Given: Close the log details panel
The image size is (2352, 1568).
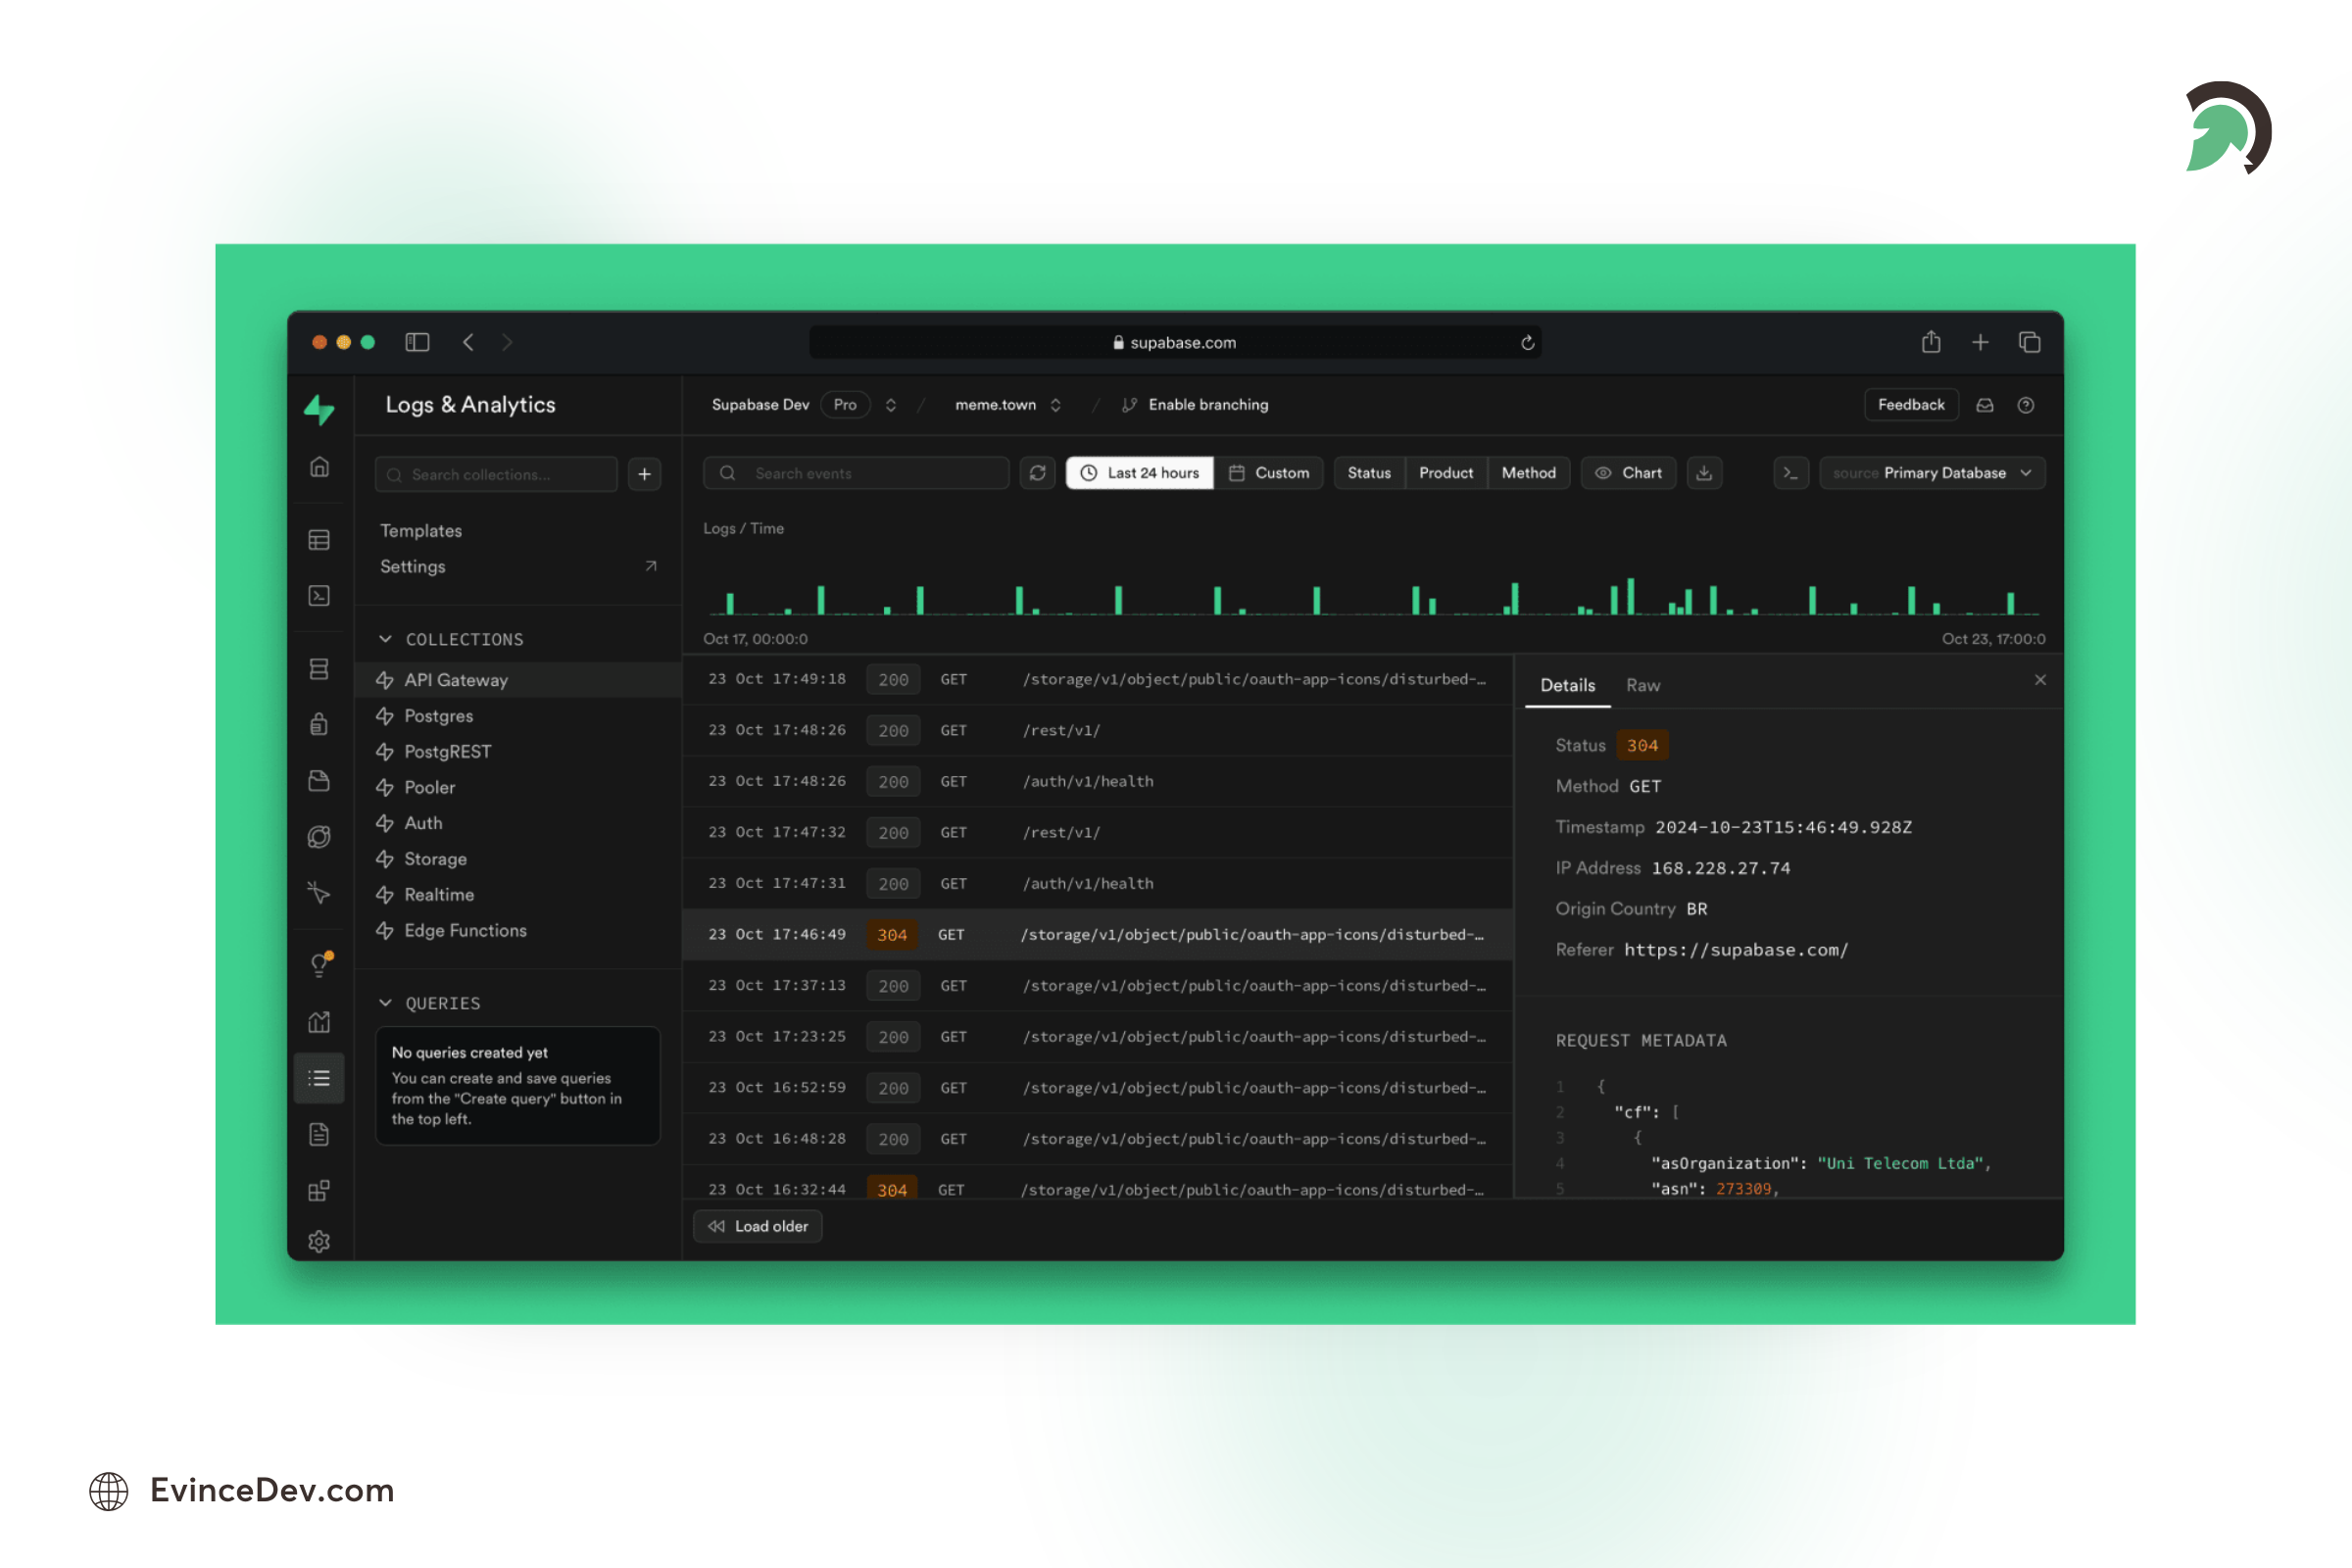Looking at the screenshot, I should pyautogui.click(x=2040, y=680).
